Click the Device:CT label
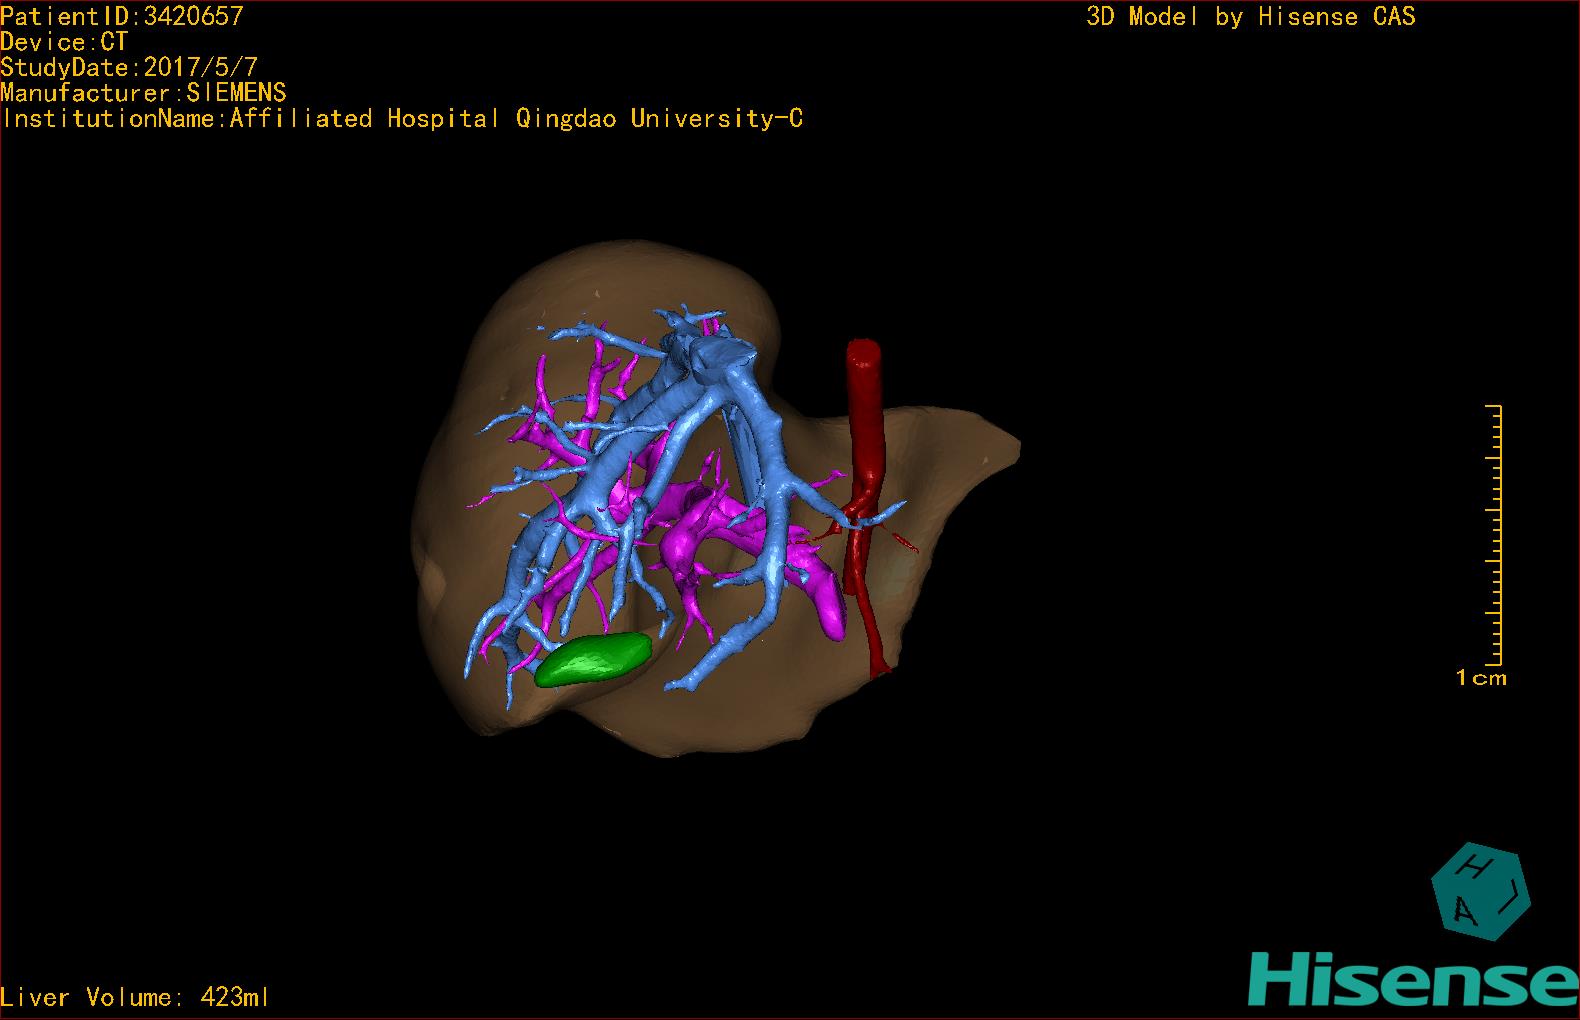1580x1020 pixels. point(64,42)
